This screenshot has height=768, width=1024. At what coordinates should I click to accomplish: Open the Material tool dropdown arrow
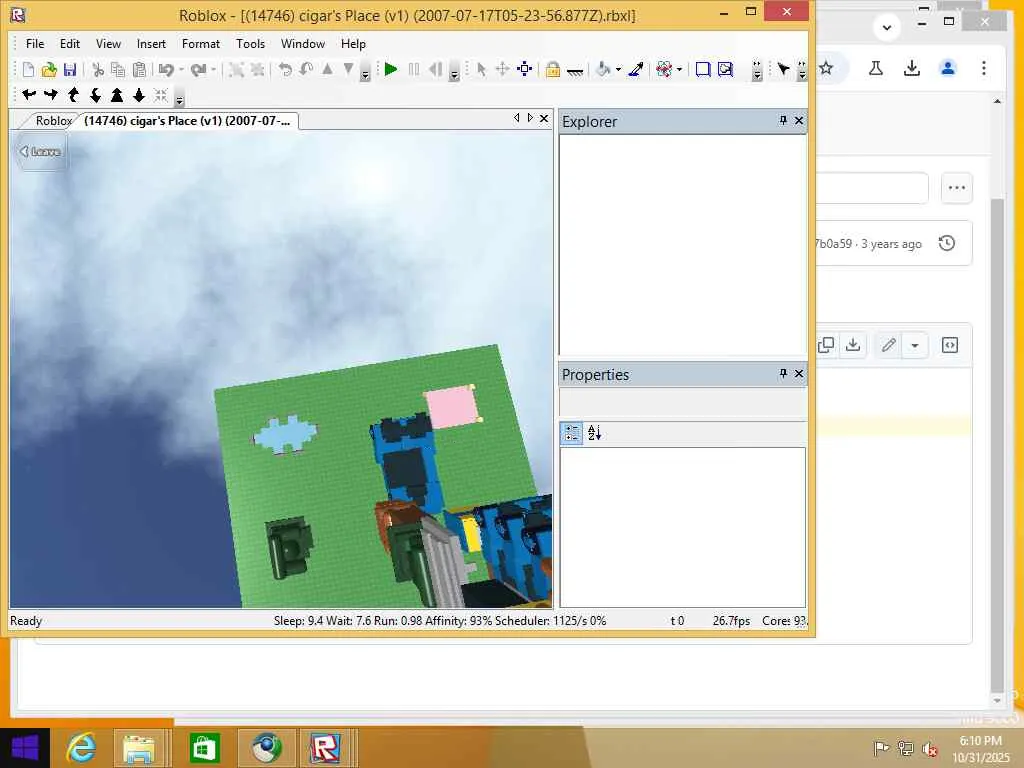click(x=680, y=69)
